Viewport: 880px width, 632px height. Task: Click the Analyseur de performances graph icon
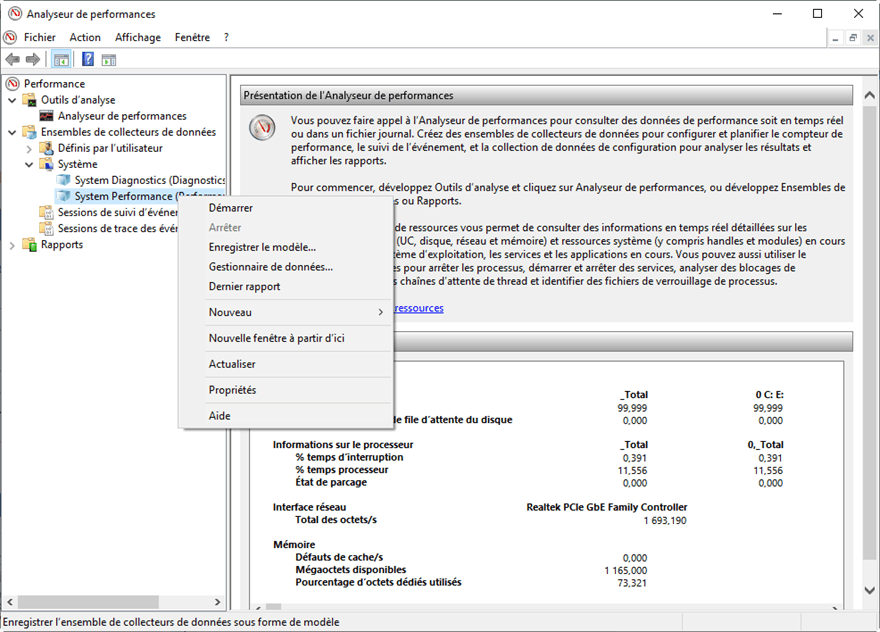[47, 116]
